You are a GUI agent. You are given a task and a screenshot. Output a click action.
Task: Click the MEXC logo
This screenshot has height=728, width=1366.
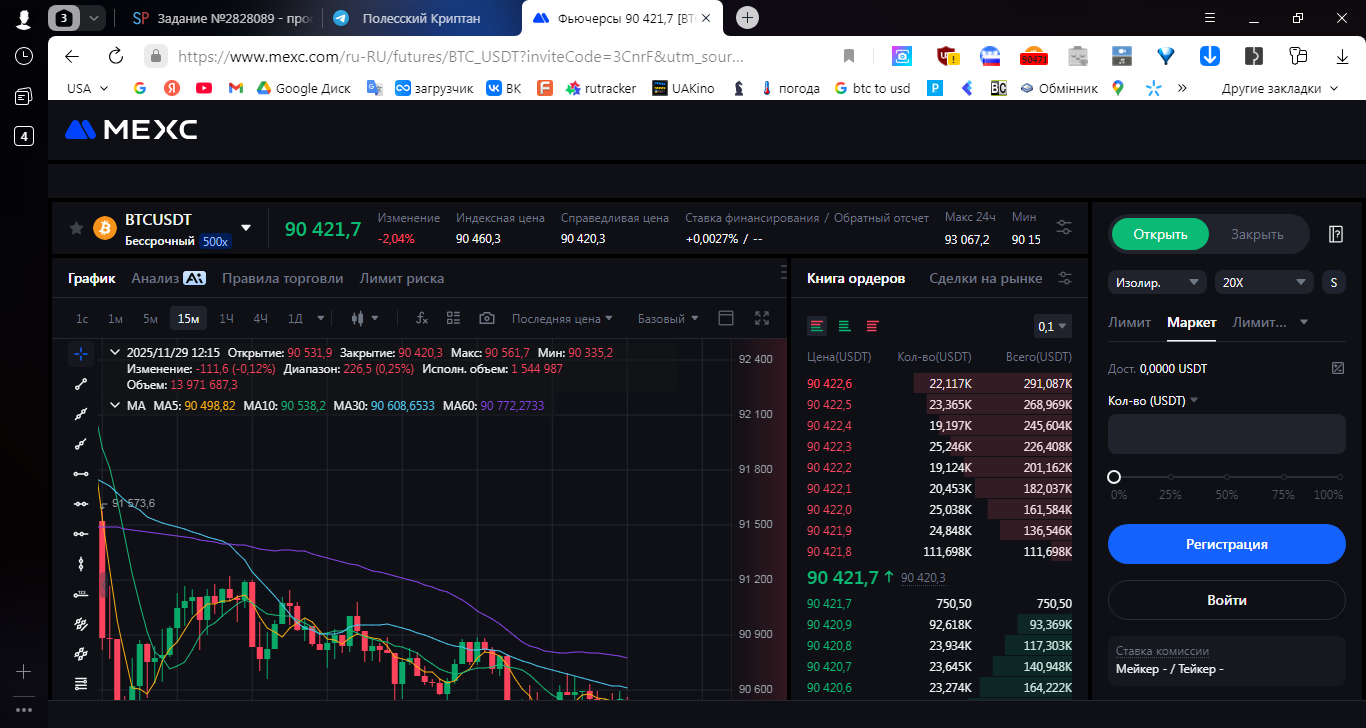pyautogui.click(x=131, y=129)
